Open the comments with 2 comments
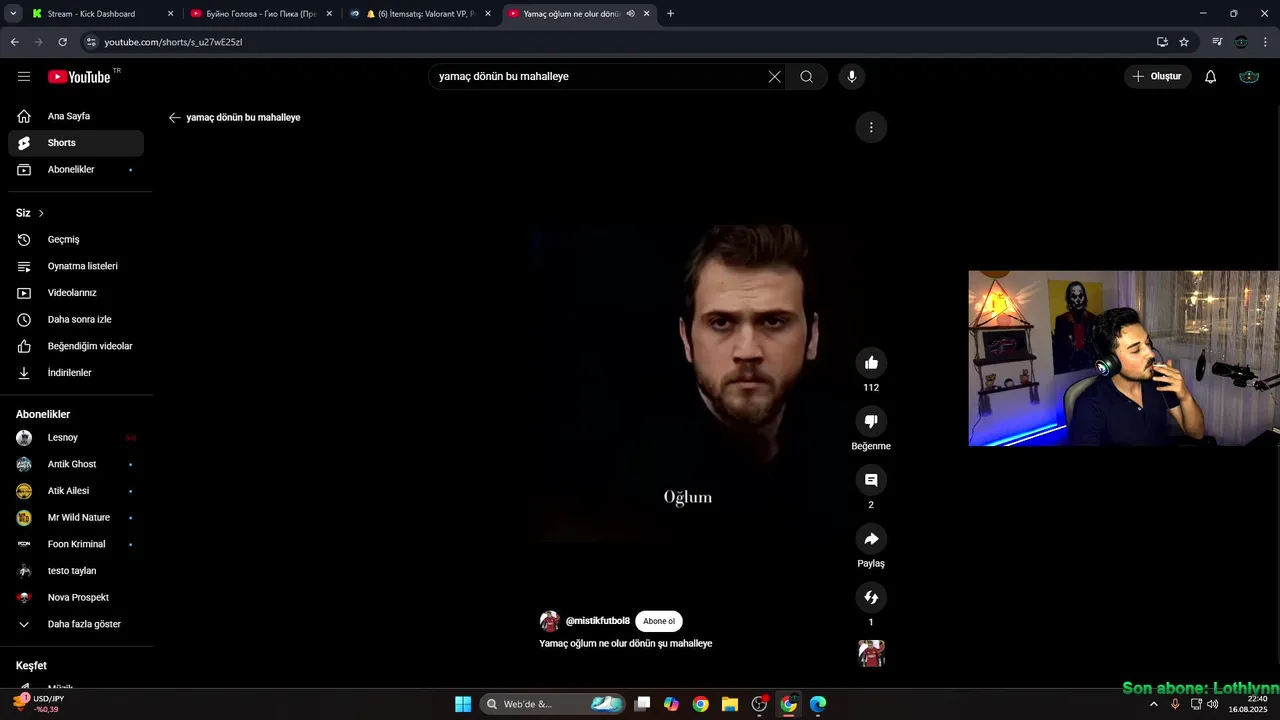Image resolution: width=1280 pixels, height=720 pixels. [871, 480]
